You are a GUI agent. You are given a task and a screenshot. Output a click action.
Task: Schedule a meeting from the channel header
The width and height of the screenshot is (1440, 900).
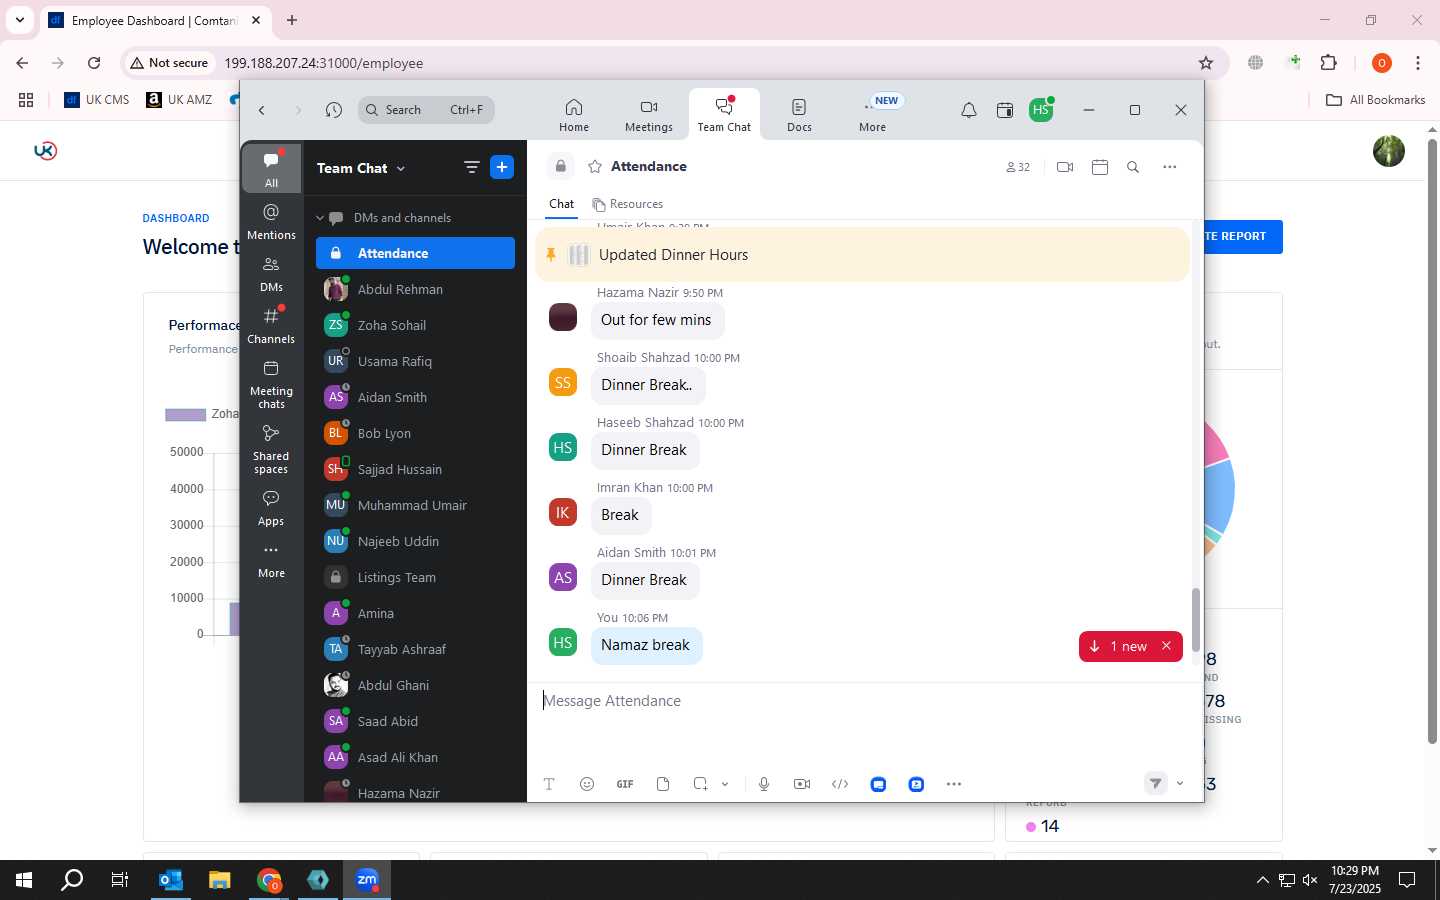[x=1100, y=167]
